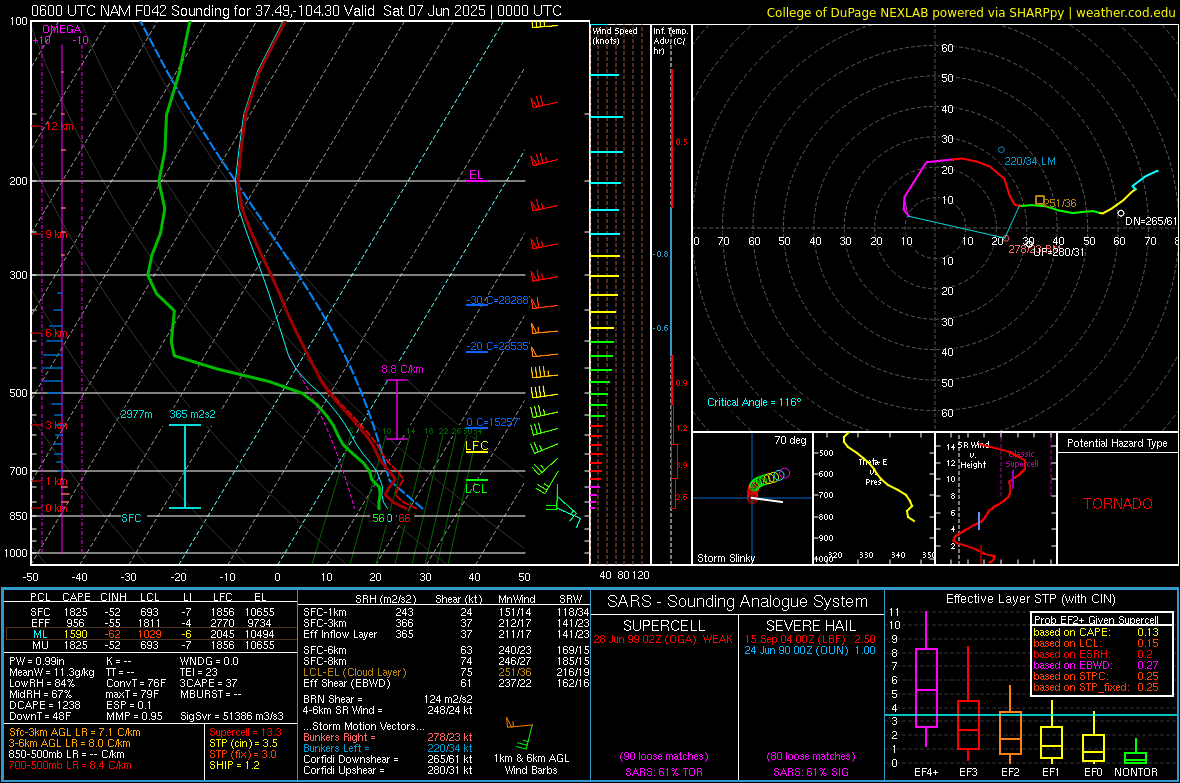
Task: Click the 1km & 6km AGL wind barbs icon
Action: pyautogui.click(x=521, y=734)
